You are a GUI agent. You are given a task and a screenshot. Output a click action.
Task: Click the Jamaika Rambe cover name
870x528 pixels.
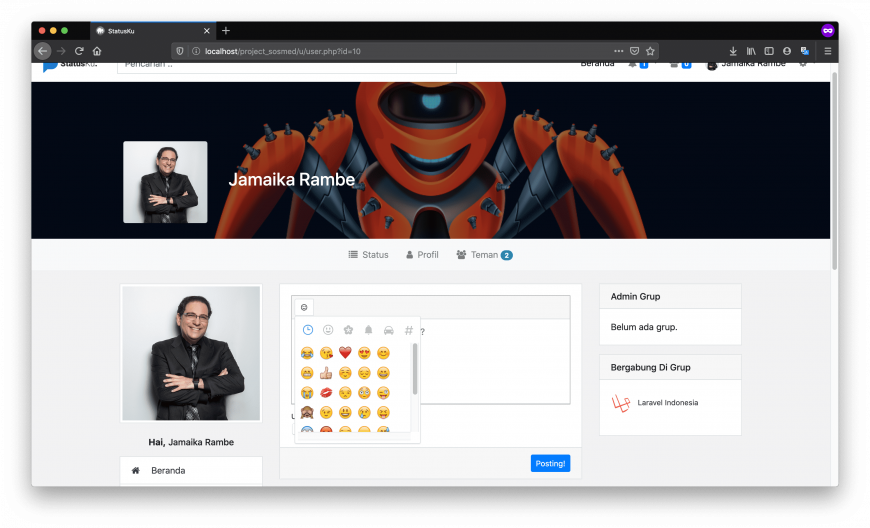click(291, 179)
